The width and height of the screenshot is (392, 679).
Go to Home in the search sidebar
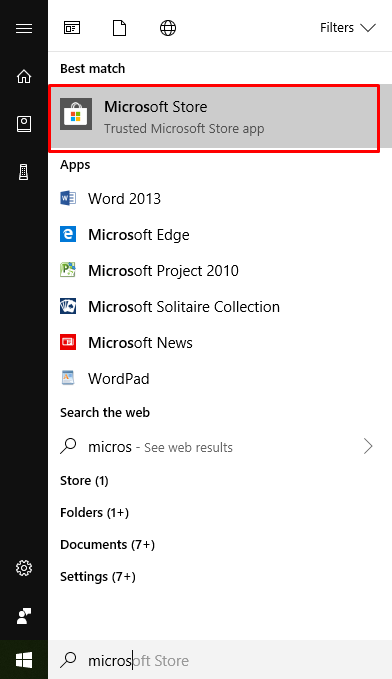24,76
